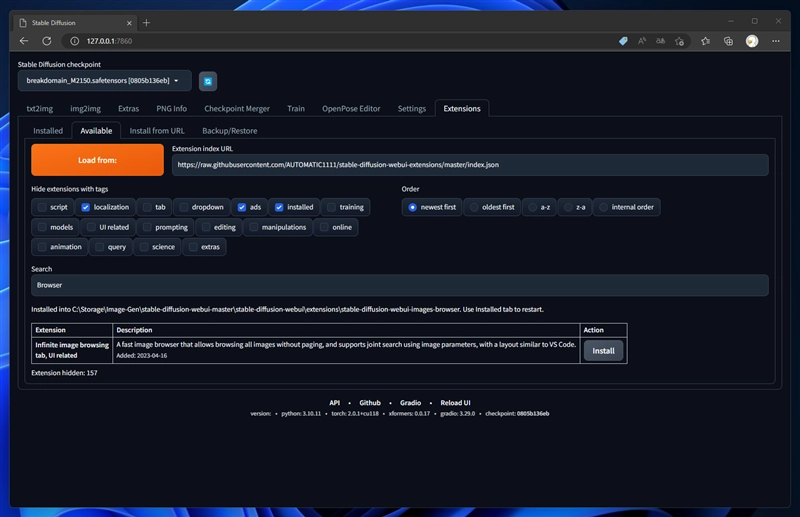Toggle the manipulations tag checkbox
Viewport: 800px width, 517px height.
(254, 227)
